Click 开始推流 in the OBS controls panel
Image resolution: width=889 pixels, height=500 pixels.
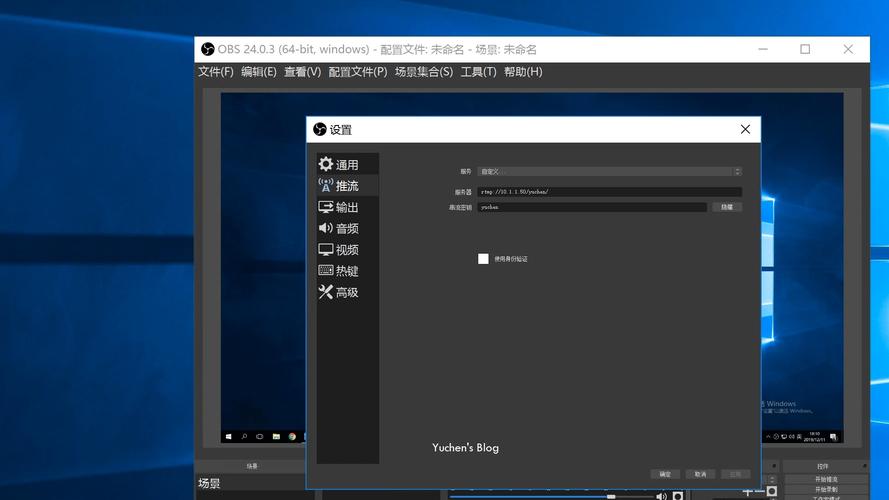(x=826, y=479)
